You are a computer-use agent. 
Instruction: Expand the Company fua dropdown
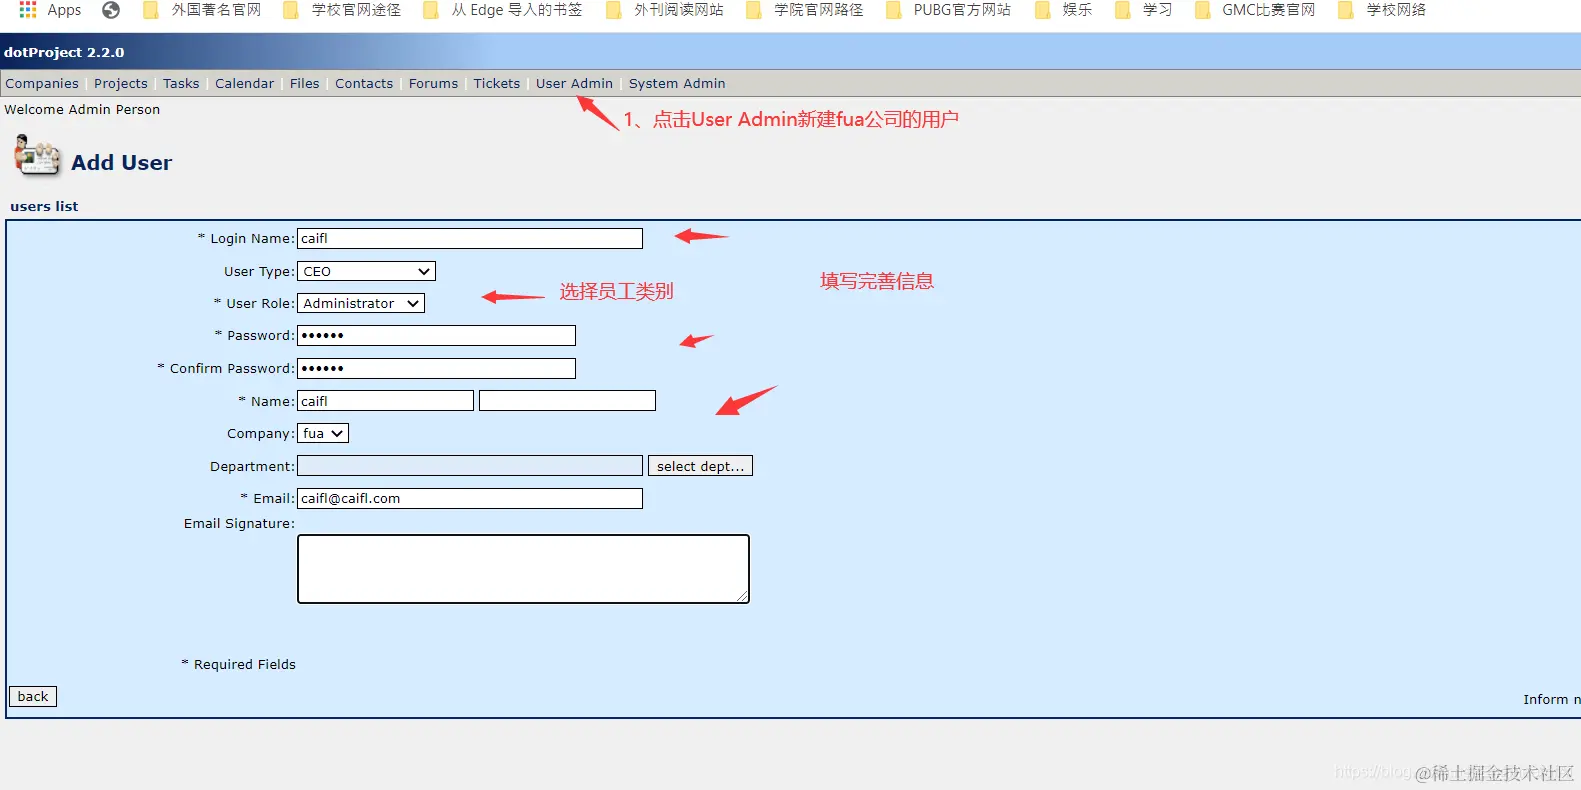323,433
